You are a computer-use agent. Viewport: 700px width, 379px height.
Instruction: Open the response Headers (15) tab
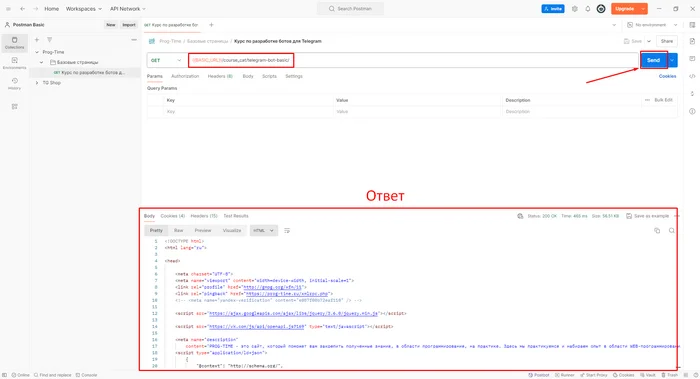(x=204, y=216)
